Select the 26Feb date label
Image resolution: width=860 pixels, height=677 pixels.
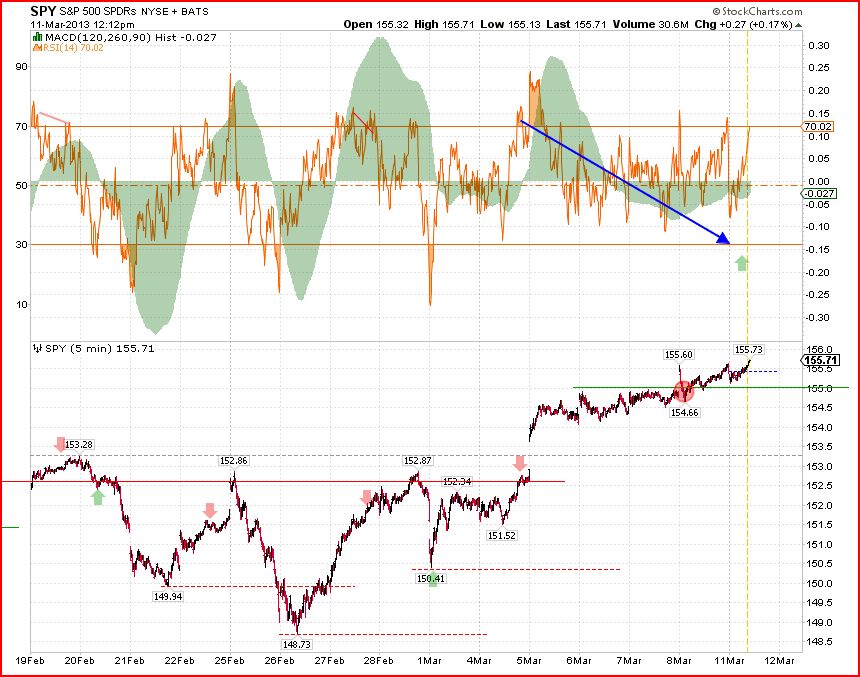(x=279, y=660)
